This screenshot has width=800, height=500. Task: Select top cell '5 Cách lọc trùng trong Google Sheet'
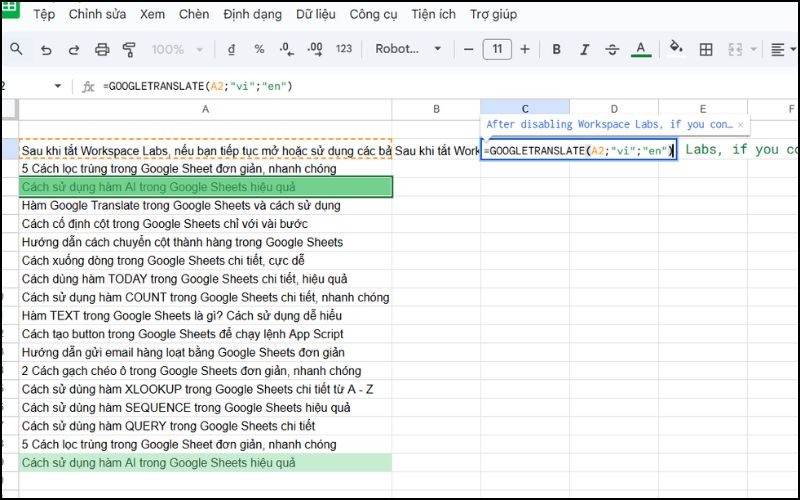tap(206, 168)
